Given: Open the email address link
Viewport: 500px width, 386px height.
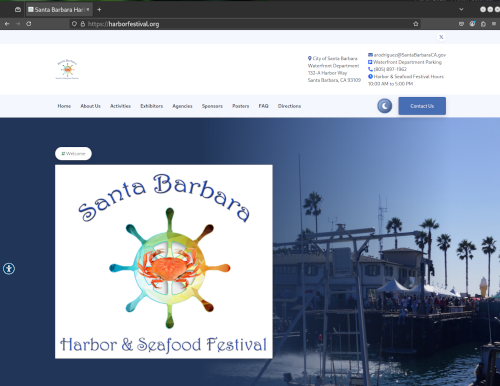Looking at the screenshot, I should click(x=410, y=55).
